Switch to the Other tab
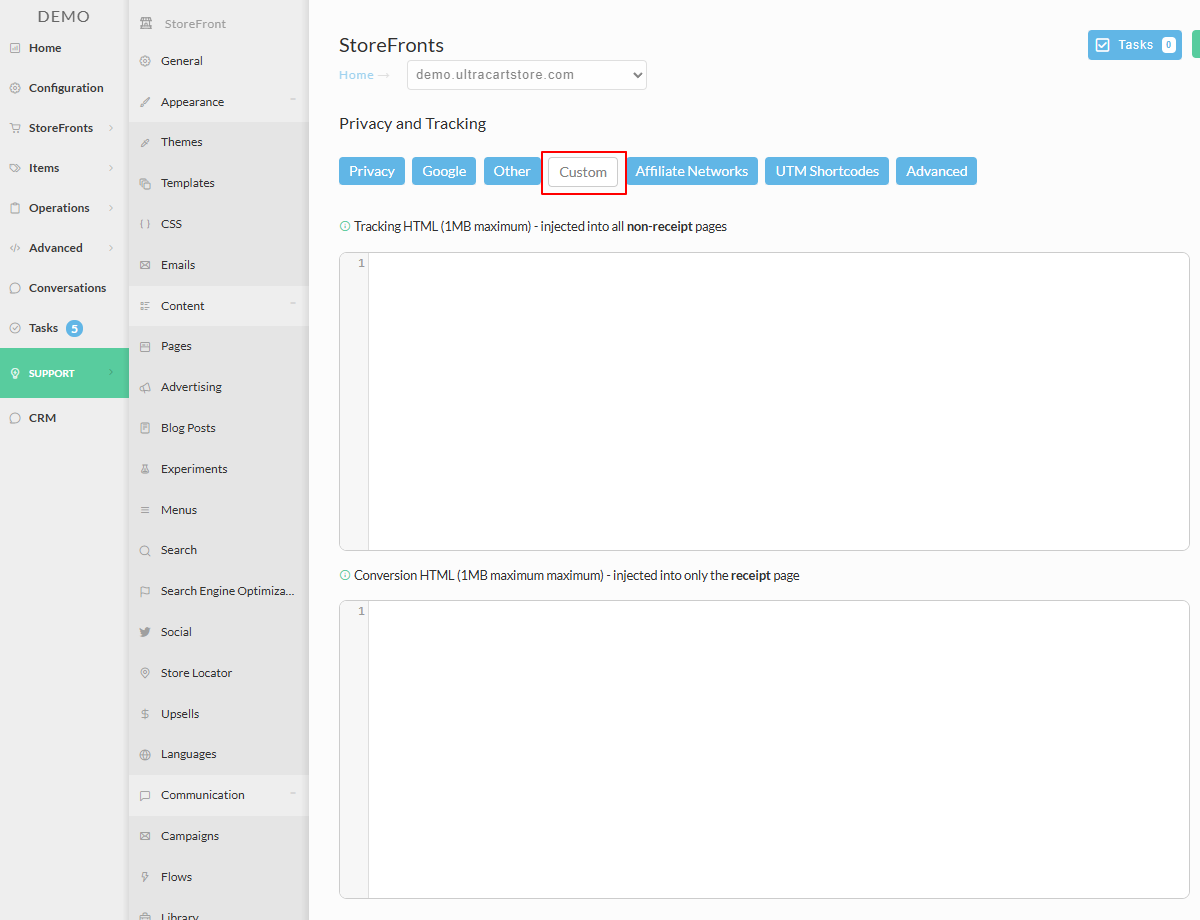 [x=512, y=171]
